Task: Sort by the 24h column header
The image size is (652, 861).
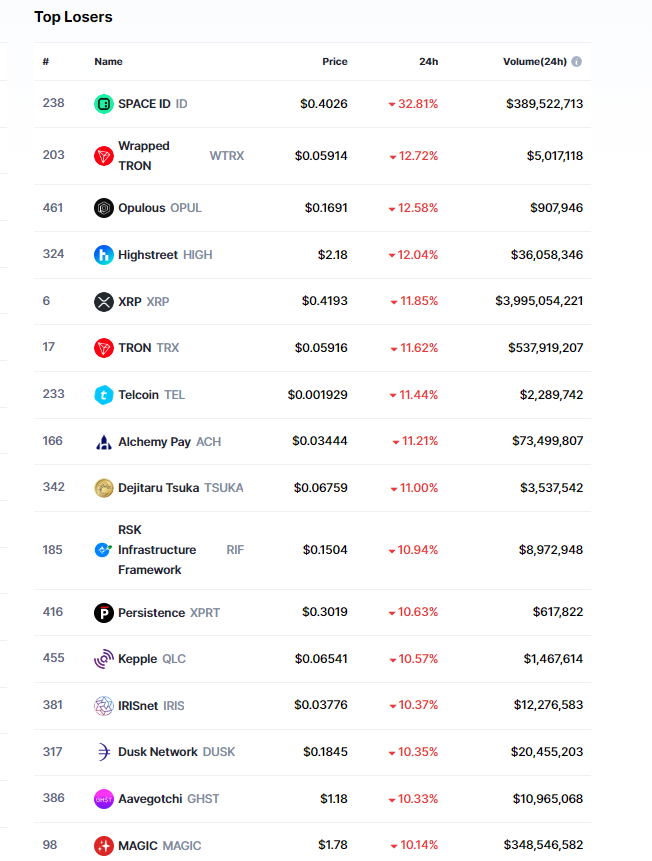Action: tap(428, 62)
